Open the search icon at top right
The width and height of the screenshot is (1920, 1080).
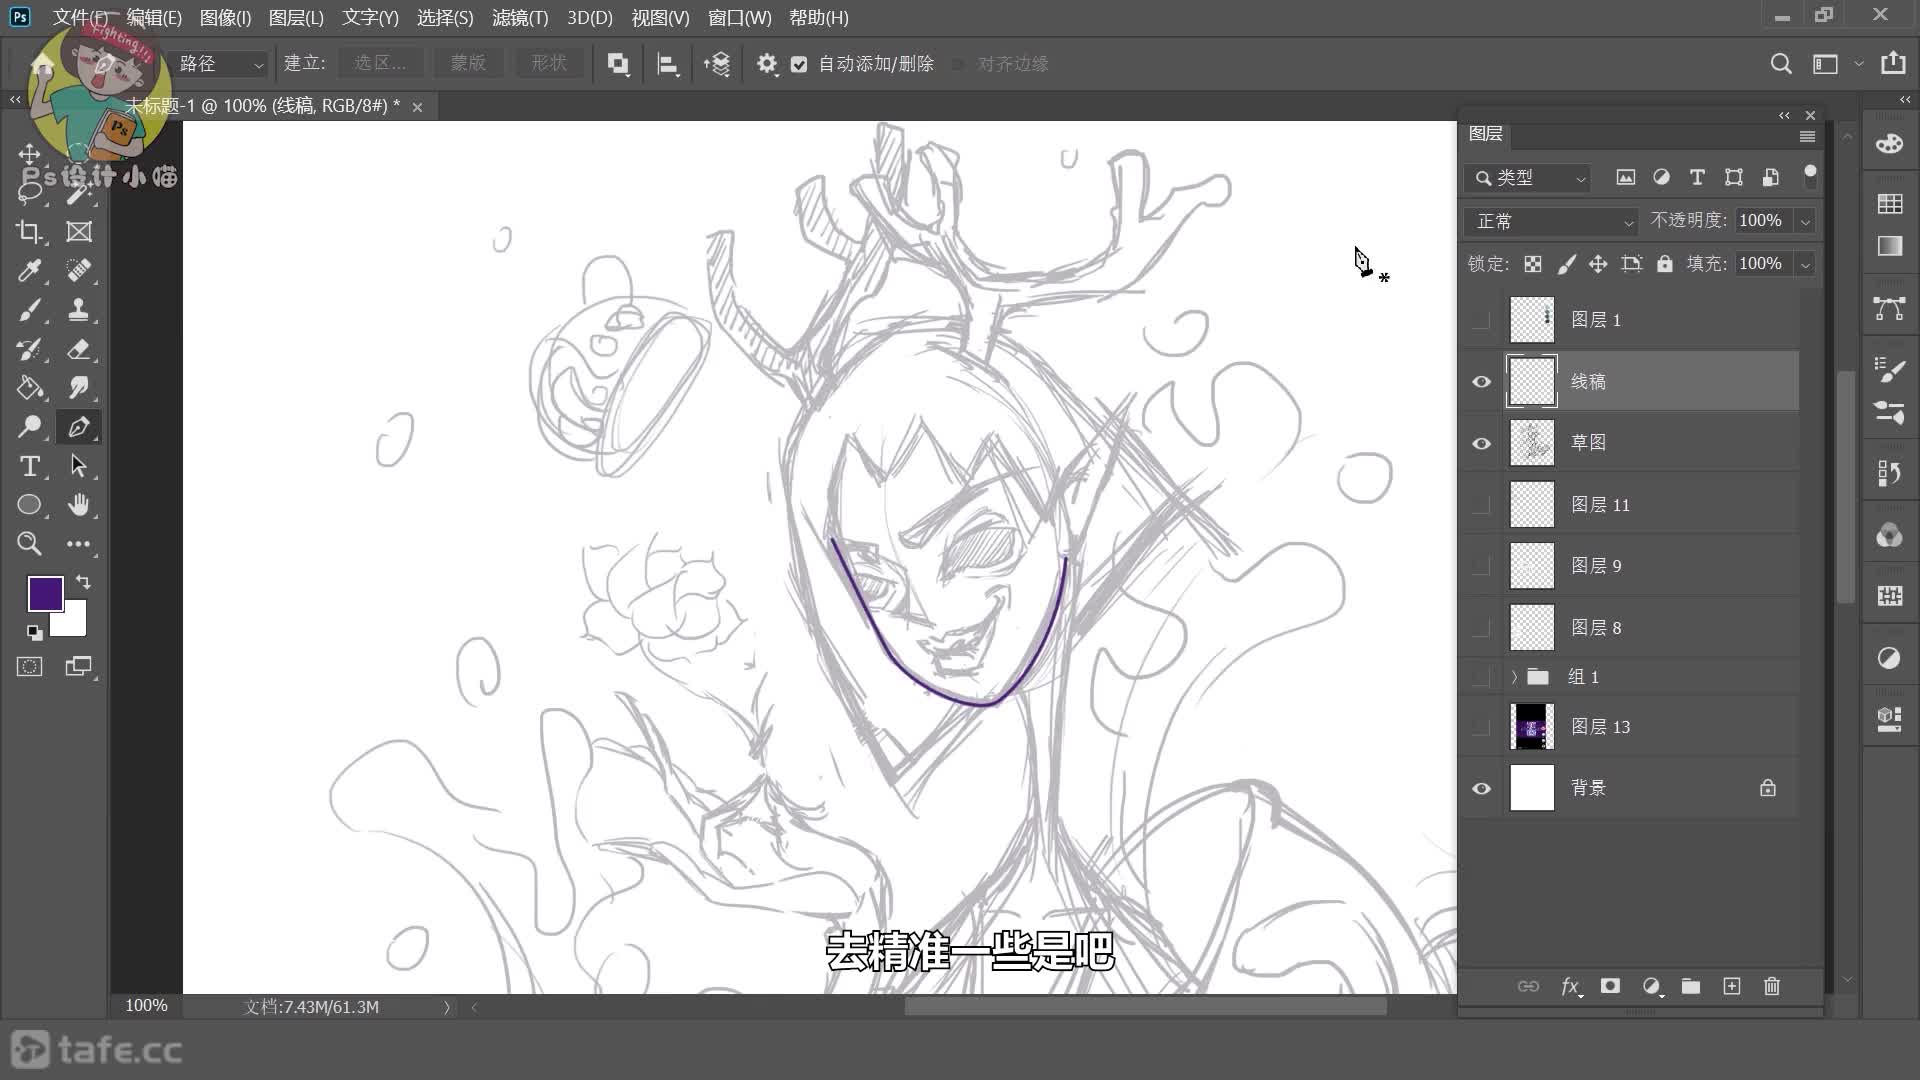(1781, 64)
